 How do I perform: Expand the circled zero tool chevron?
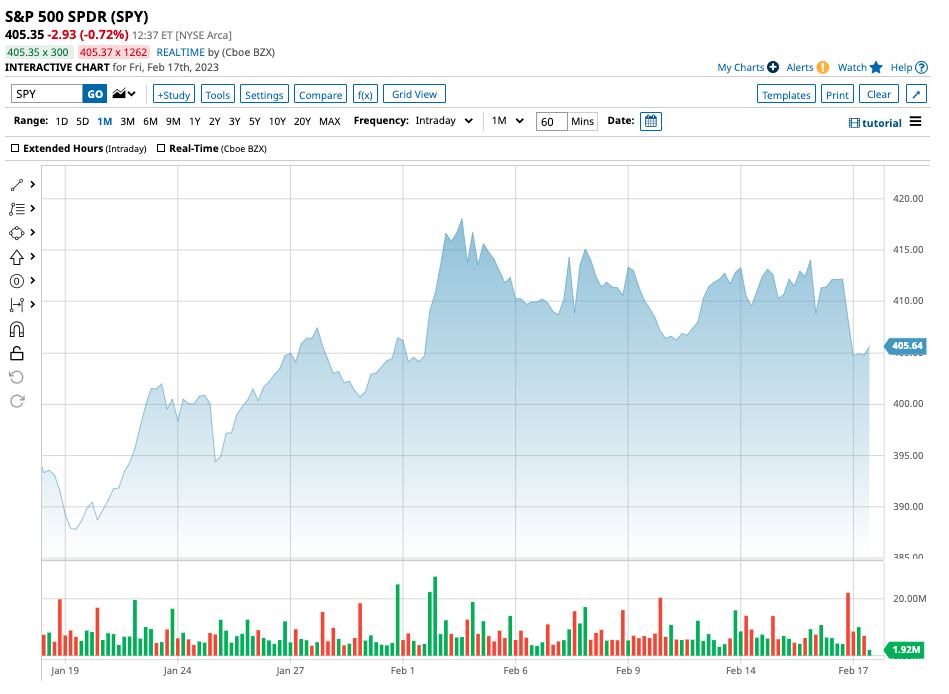coord(33,281)
